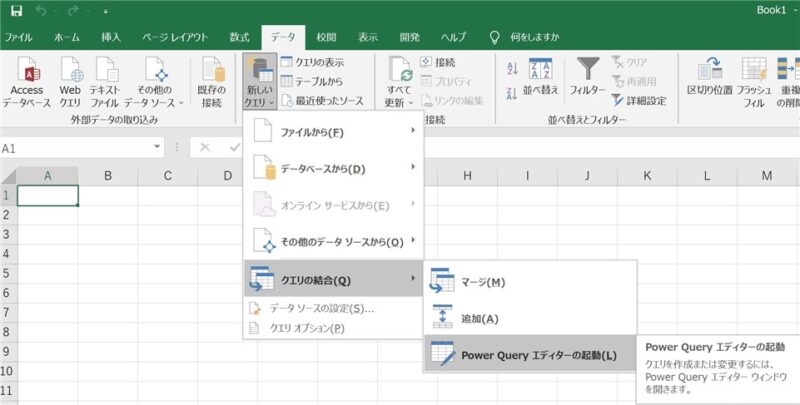Open the 並べ替え sort dialog

(x=540, y=76)
